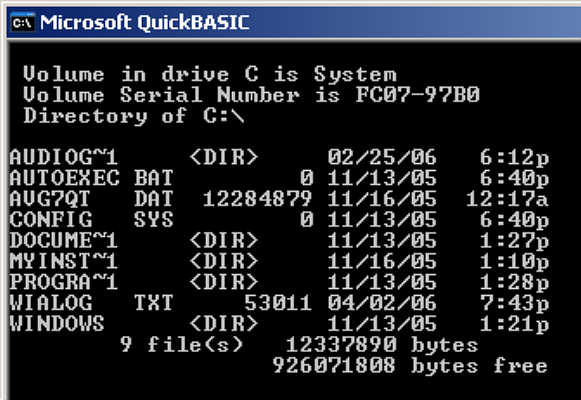Click MYINST~1 directory name
This screenshot has height=400, width=581.
click(64, 261)
